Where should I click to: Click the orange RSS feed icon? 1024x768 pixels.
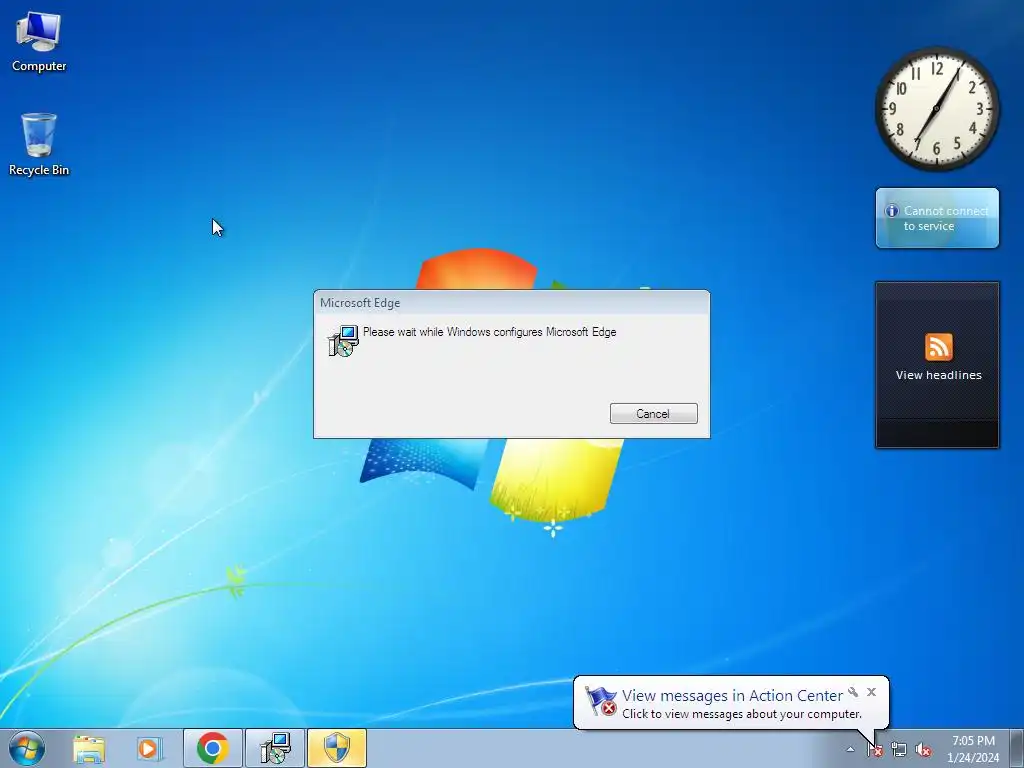938,347
